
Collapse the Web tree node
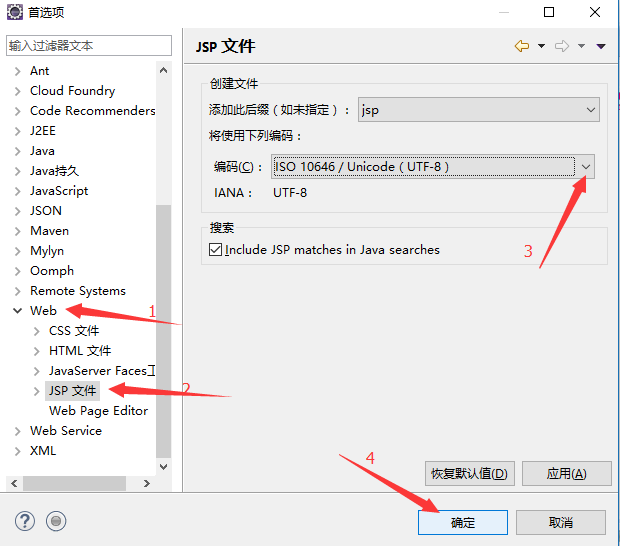[17, 311]
